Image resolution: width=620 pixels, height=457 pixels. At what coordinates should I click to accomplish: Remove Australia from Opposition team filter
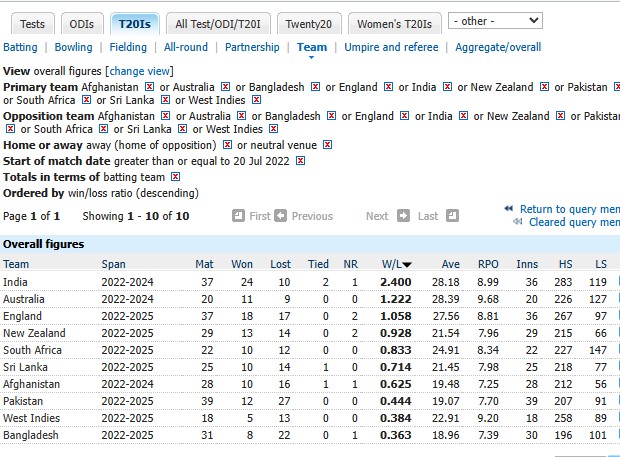point(241,116)
